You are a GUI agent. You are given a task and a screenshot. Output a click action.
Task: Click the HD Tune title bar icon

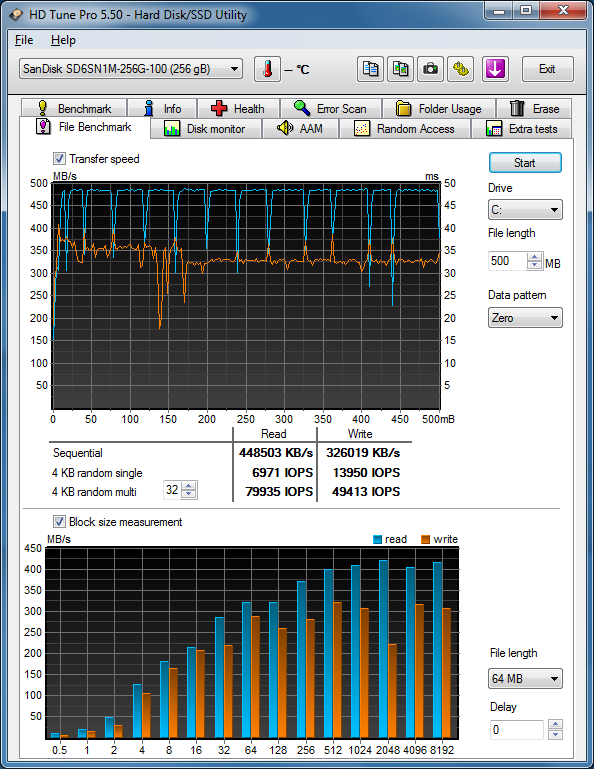pyautogui.click(x=16, y=14)
